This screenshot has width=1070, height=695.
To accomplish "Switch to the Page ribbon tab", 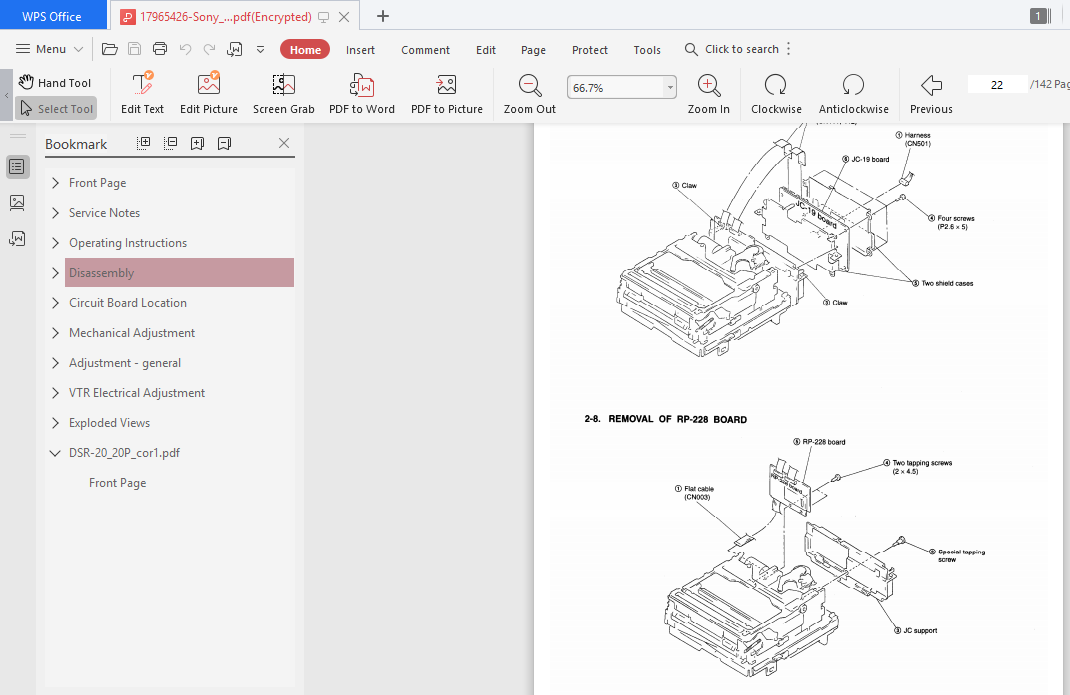I will point(533,50).
